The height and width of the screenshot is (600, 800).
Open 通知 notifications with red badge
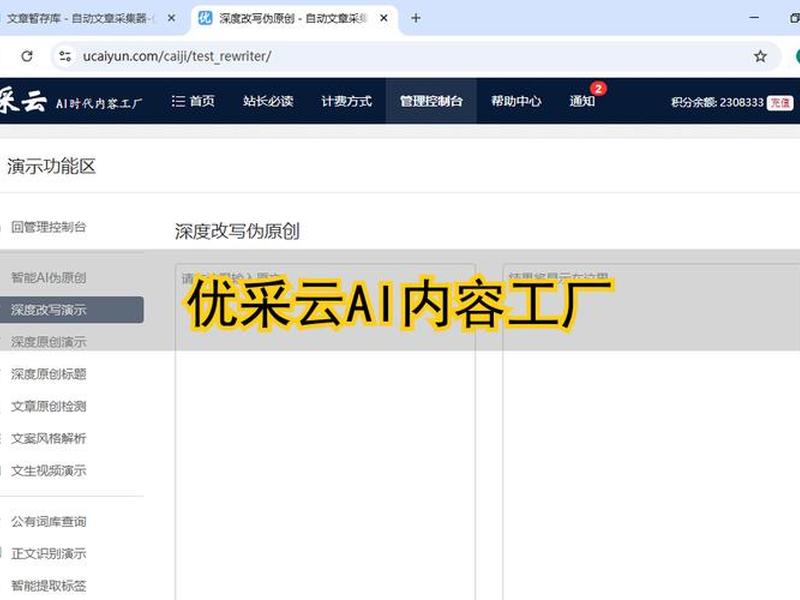(583, 101)
